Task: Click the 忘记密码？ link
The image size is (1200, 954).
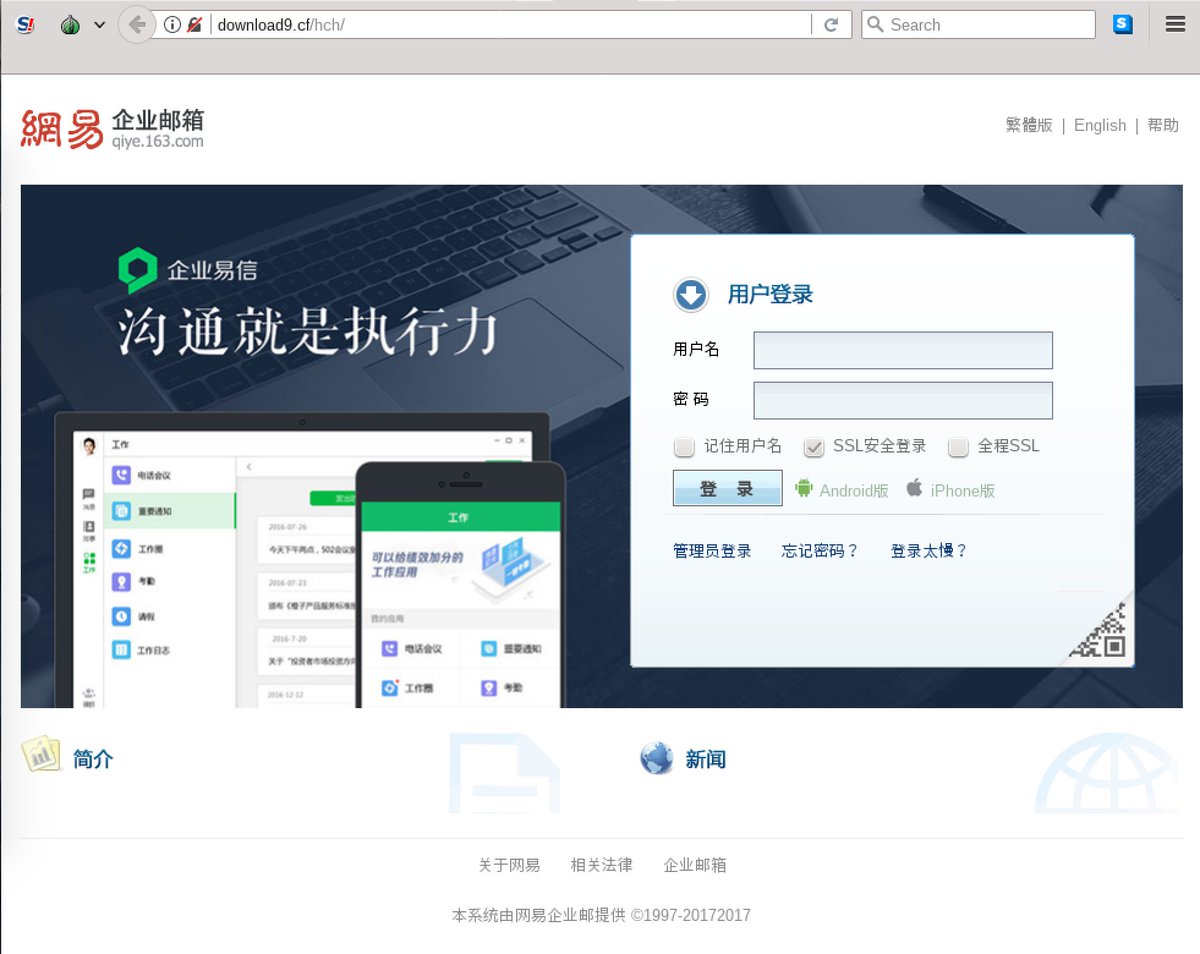Action: pyautogui.click(x=820, y=551)
